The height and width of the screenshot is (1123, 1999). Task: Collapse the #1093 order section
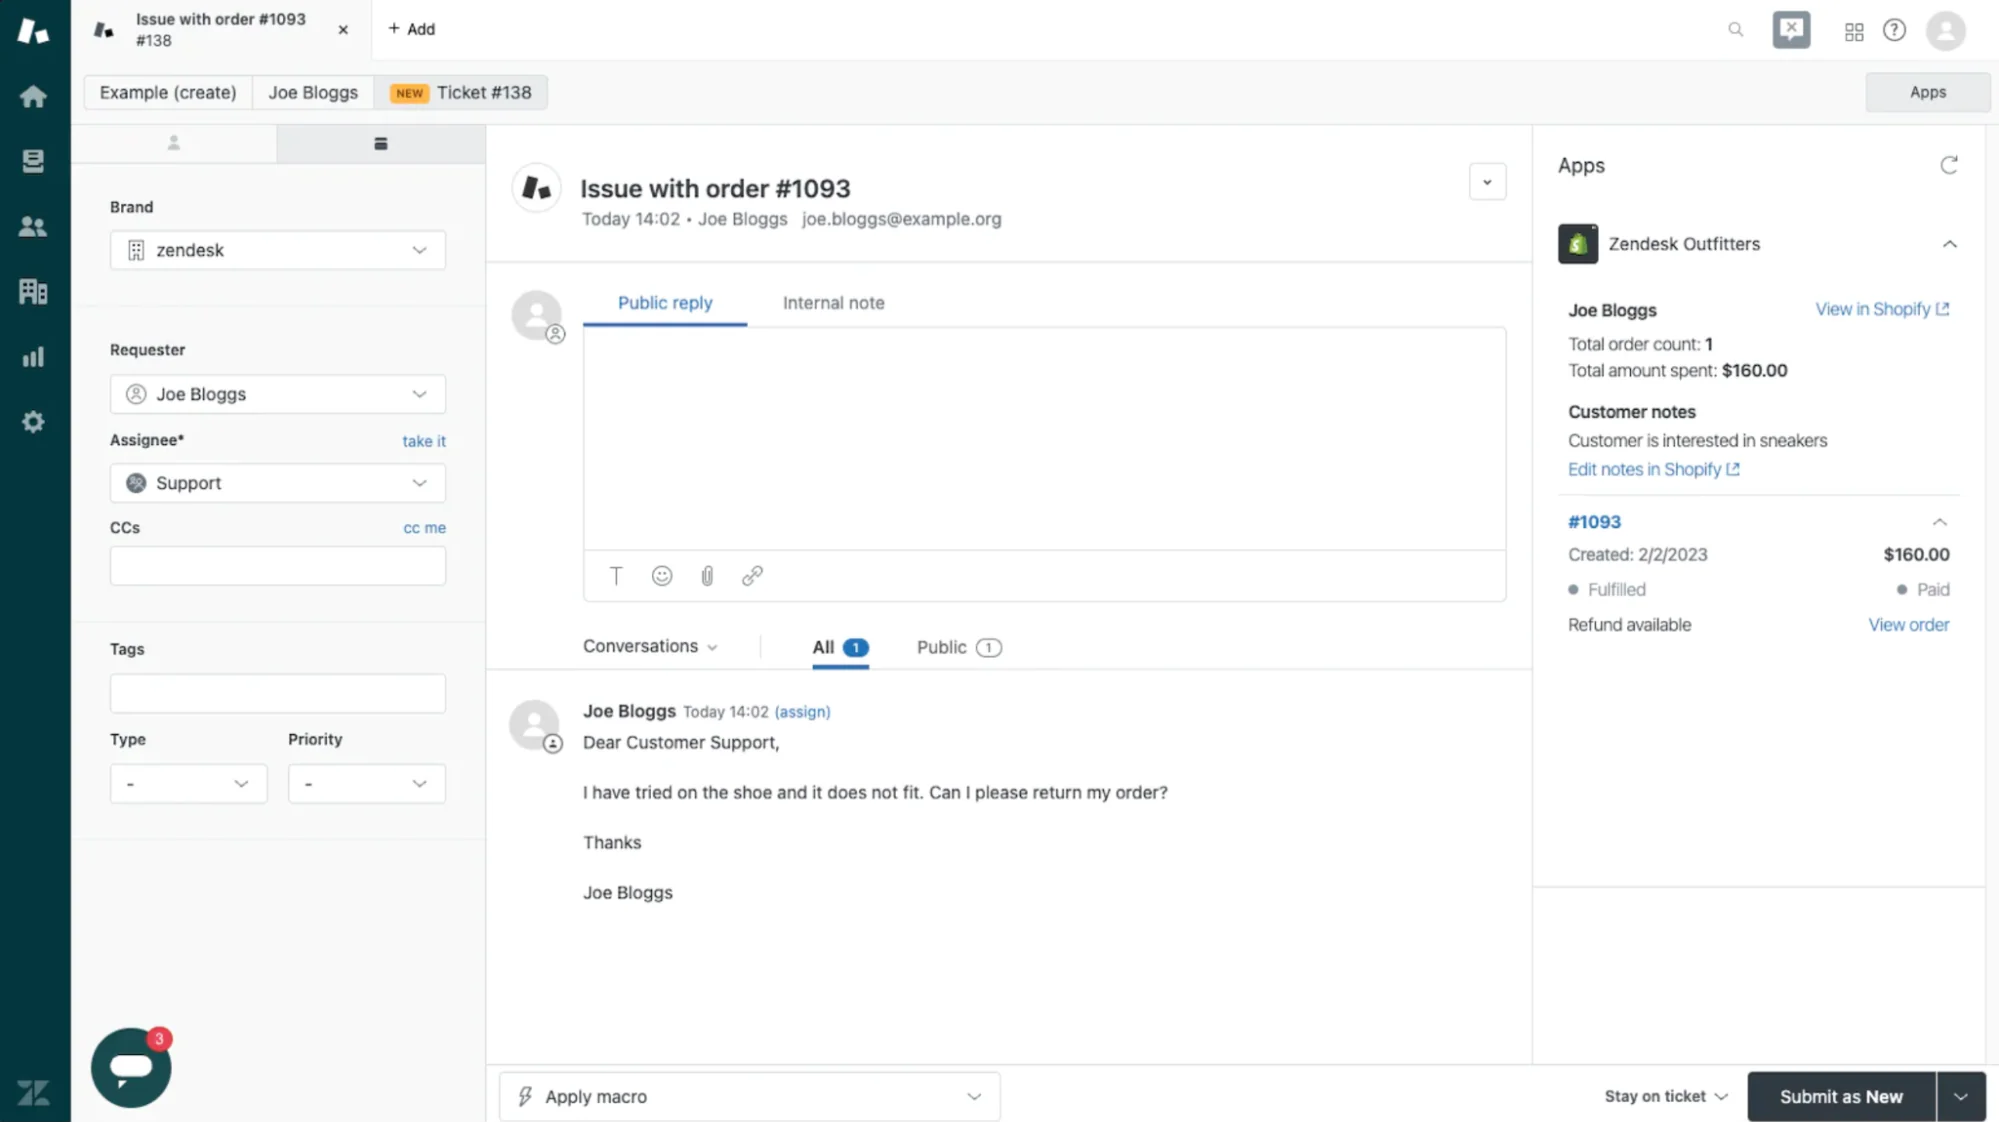point(1940,521)
